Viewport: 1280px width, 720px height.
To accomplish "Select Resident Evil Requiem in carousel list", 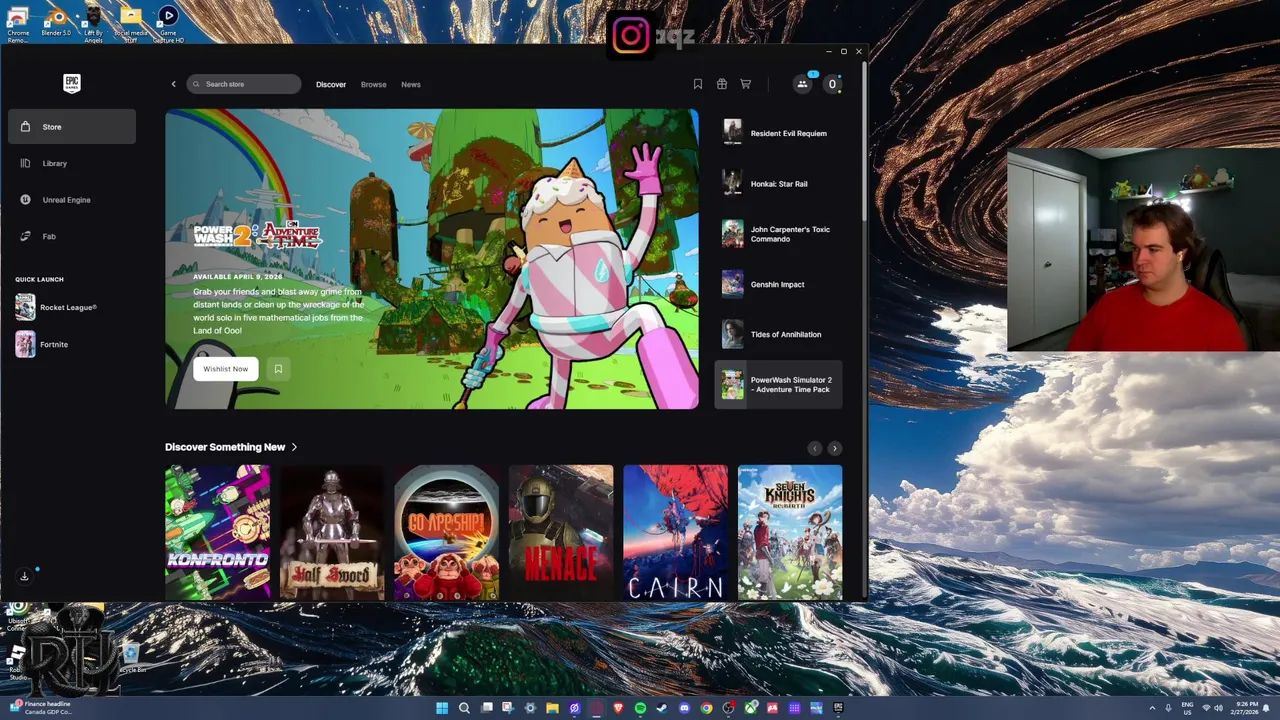I will (779, 133).
